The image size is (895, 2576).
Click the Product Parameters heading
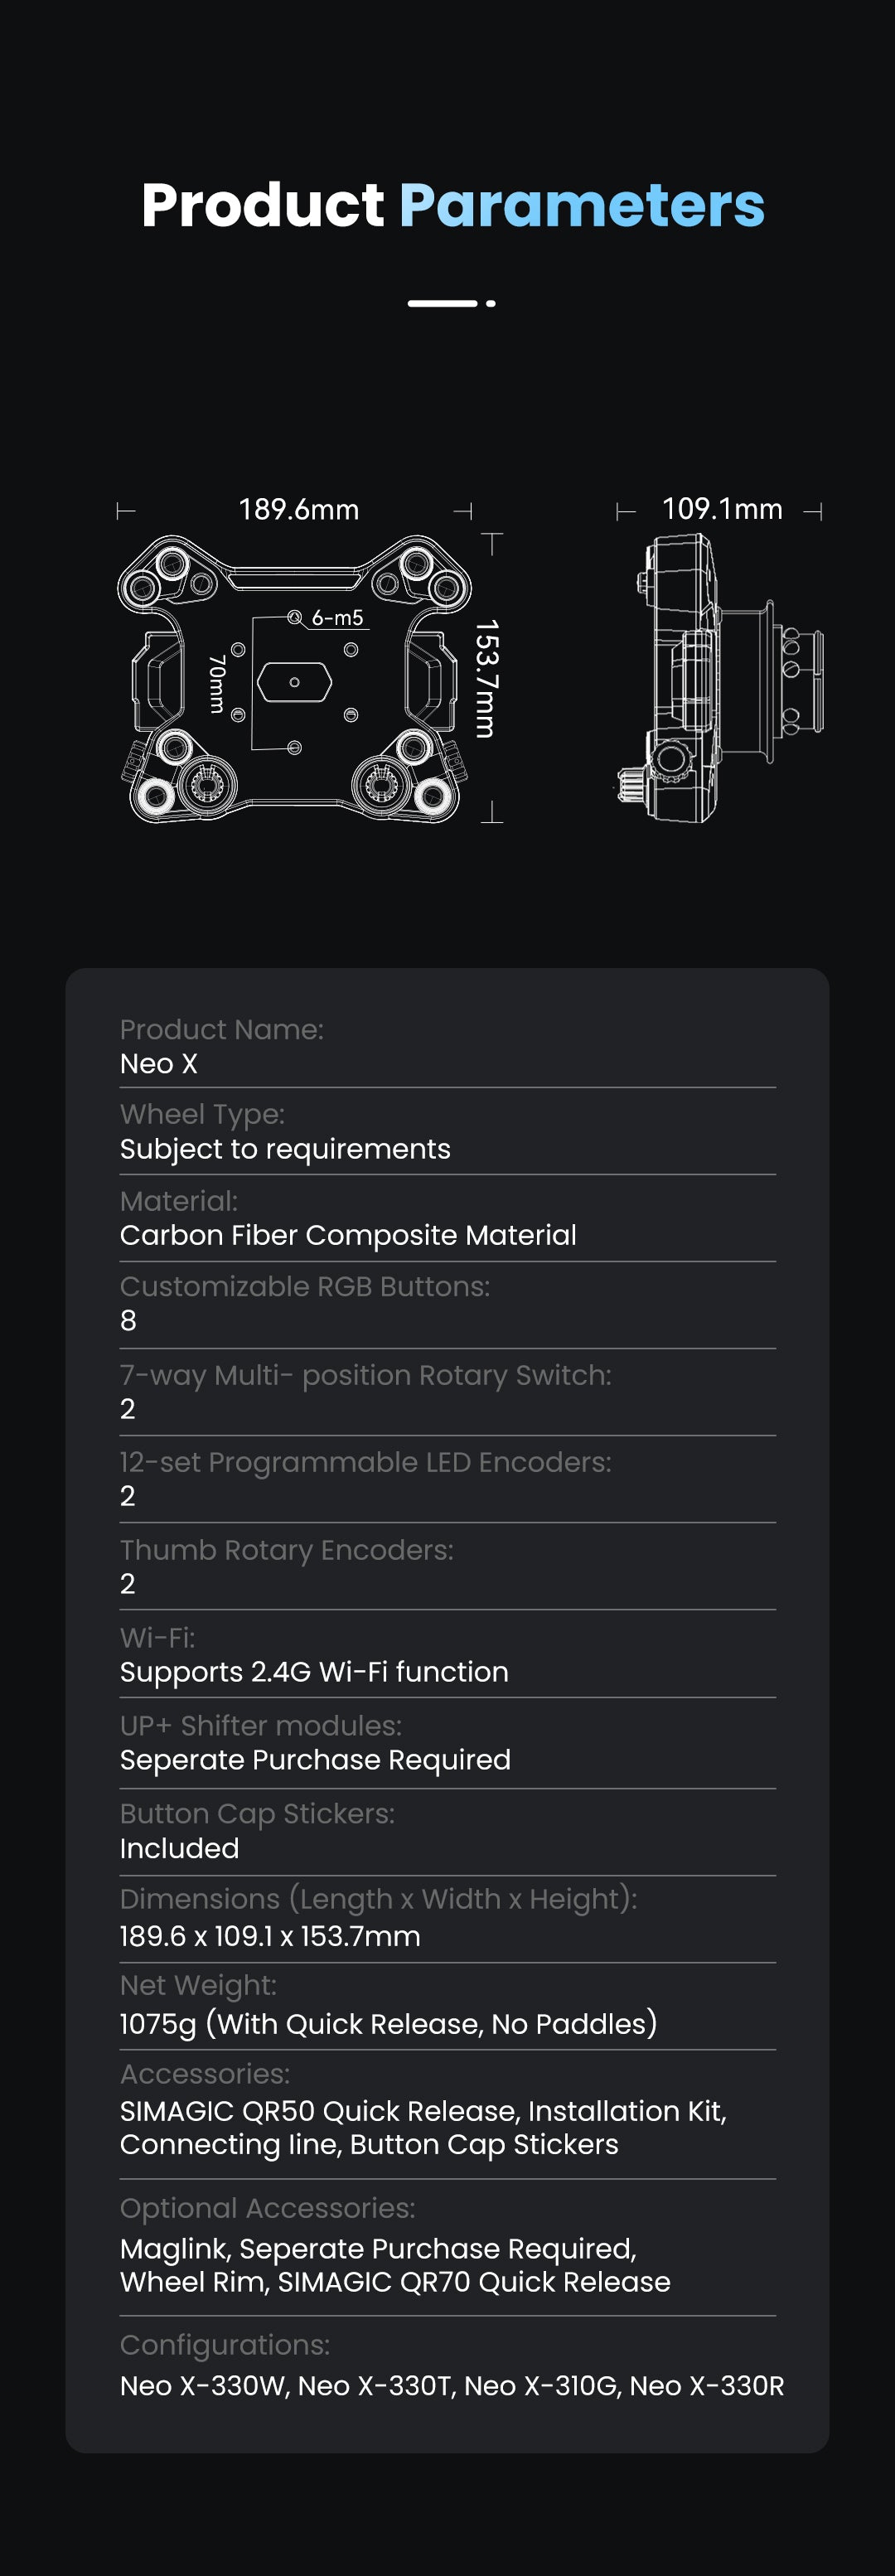pos(452,205)
